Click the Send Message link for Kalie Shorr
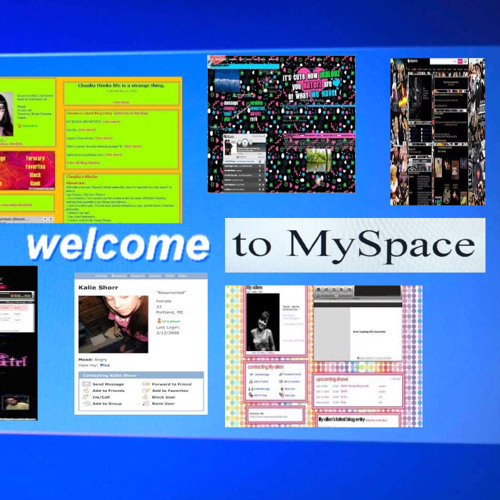 point(108,384)
